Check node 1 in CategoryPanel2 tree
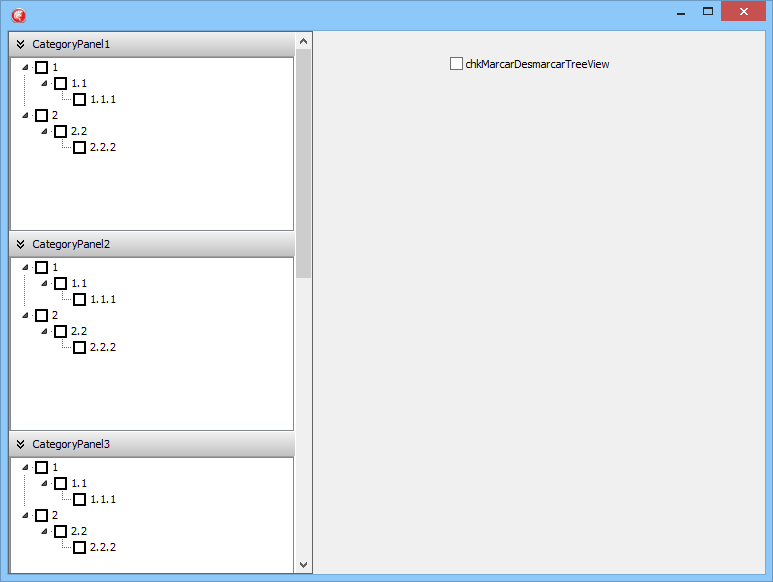 [x=41, y=268]
